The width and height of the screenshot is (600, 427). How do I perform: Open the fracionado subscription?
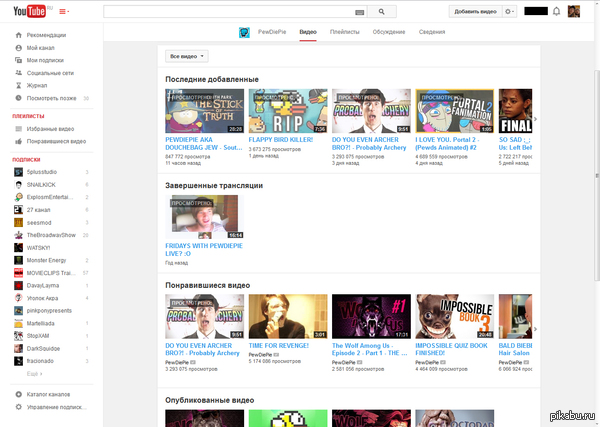tap(40, 361)
